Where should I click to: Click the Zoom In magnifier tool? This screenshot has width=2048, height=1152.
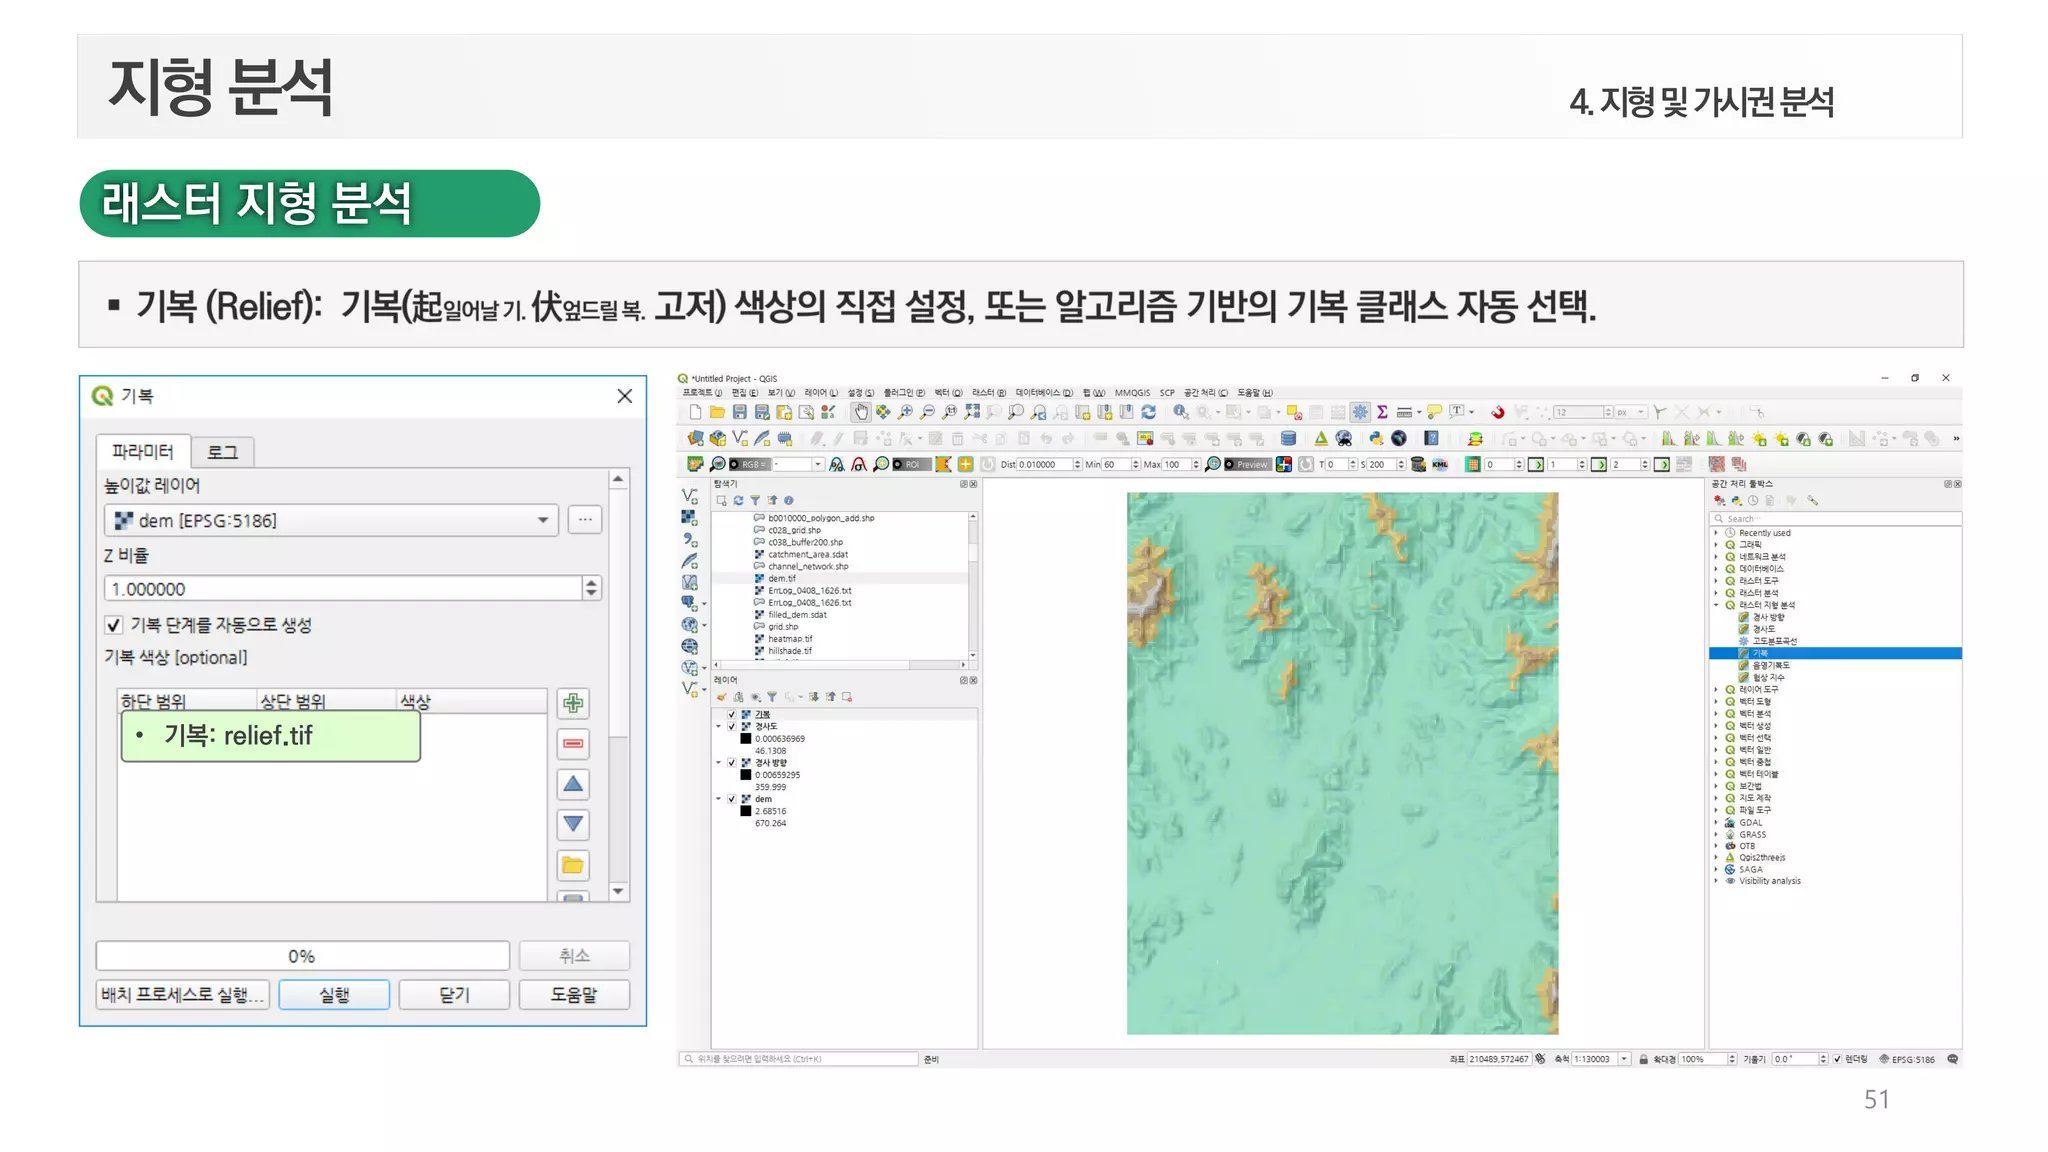(x=905, y=412)
